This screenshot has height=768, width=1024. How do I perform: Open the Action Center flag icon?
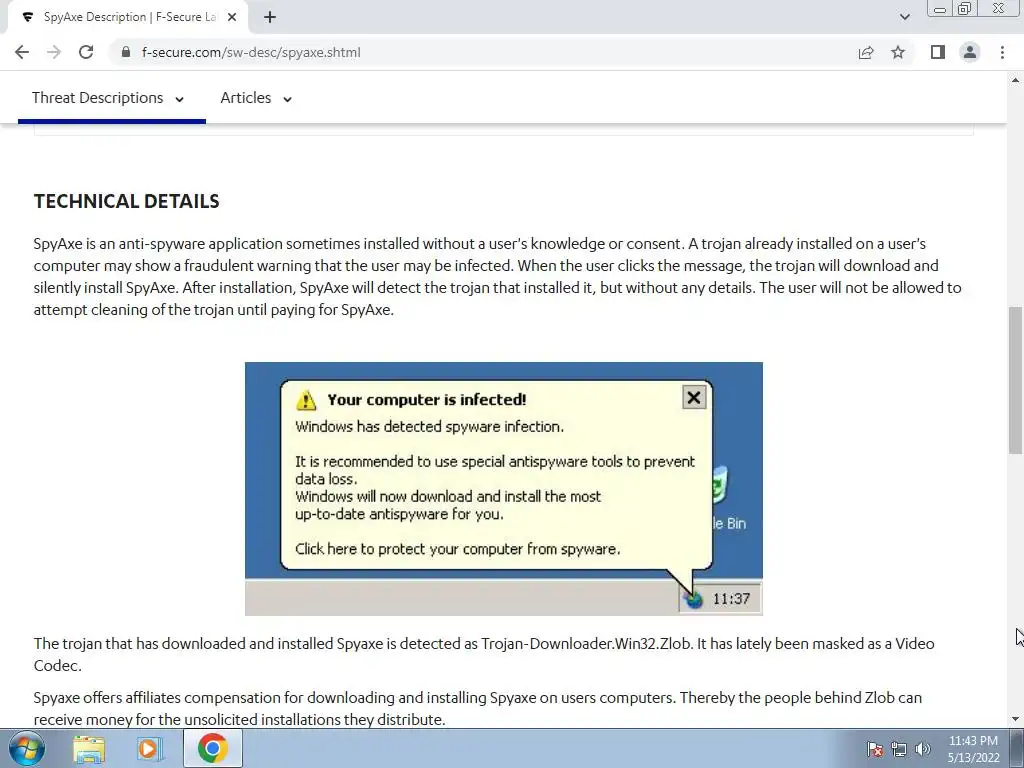874,749
